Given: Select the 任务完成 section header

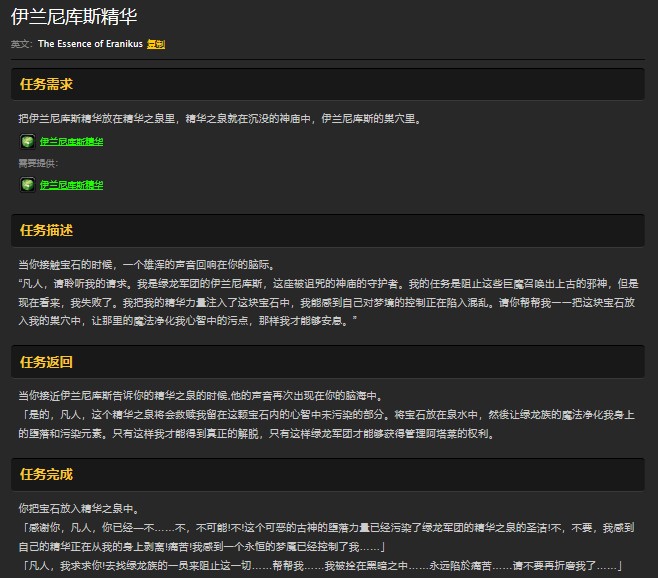Looking at the screenshot, I should (47, 474).
